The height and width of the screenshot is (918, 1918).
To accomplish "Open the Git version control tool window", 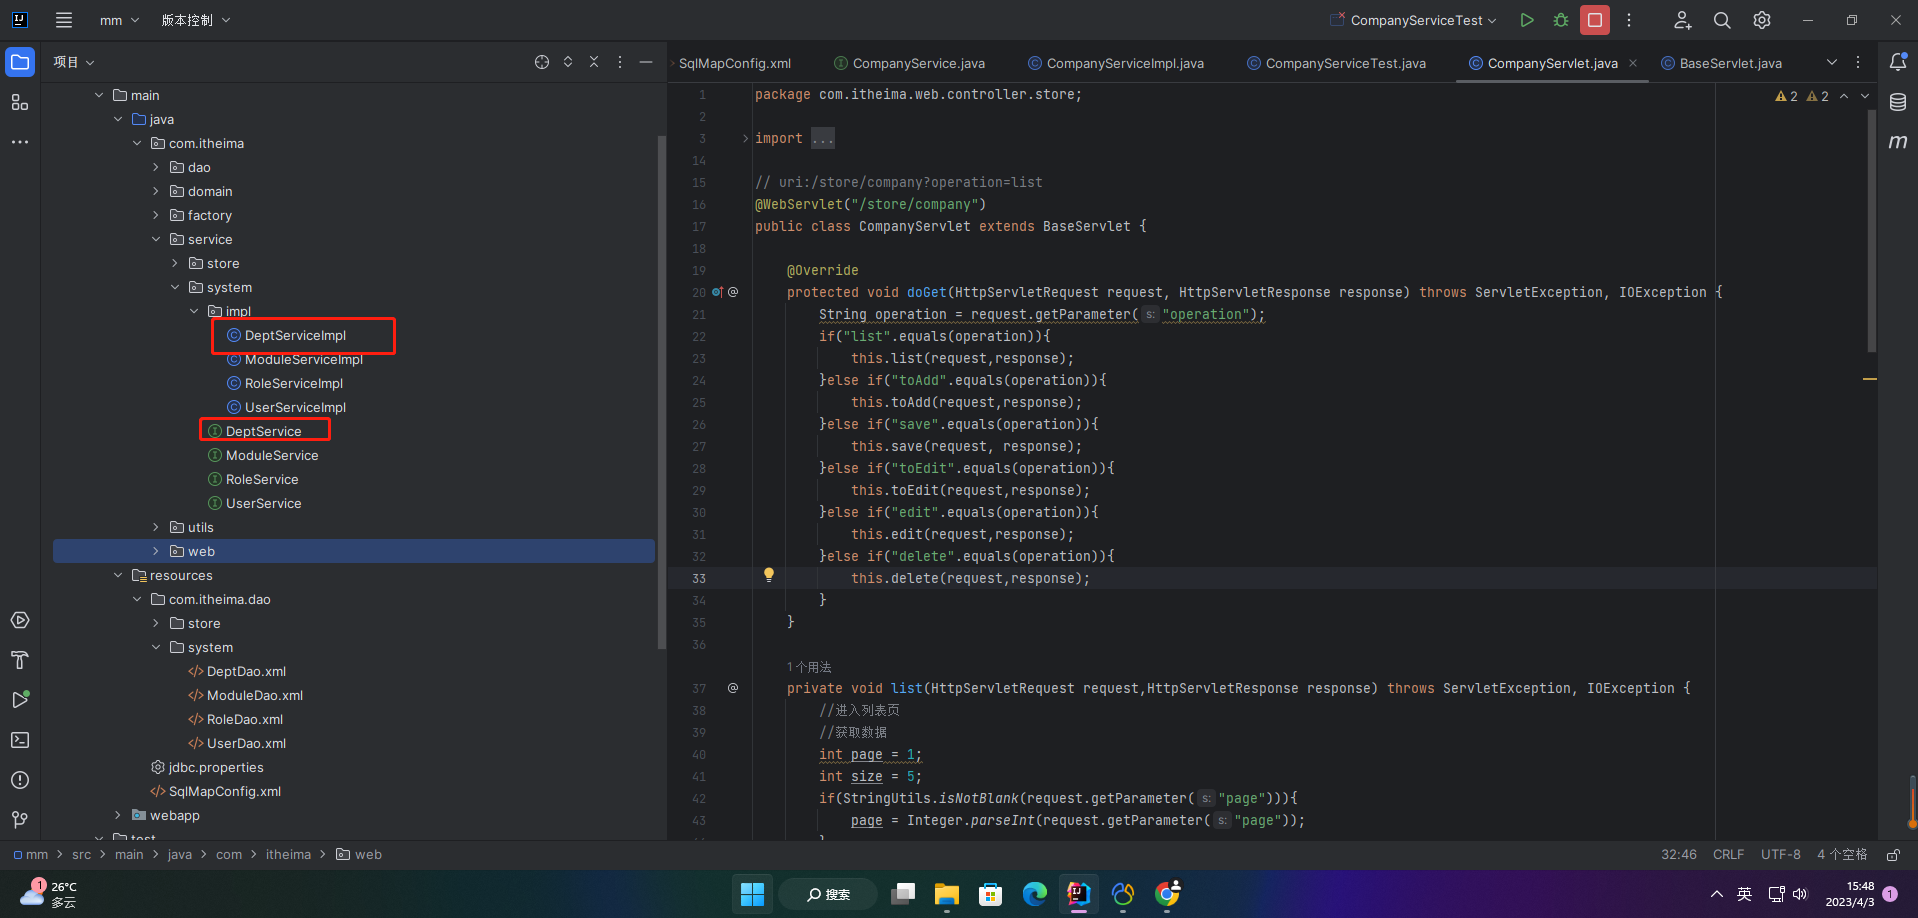I will [20, 820].
